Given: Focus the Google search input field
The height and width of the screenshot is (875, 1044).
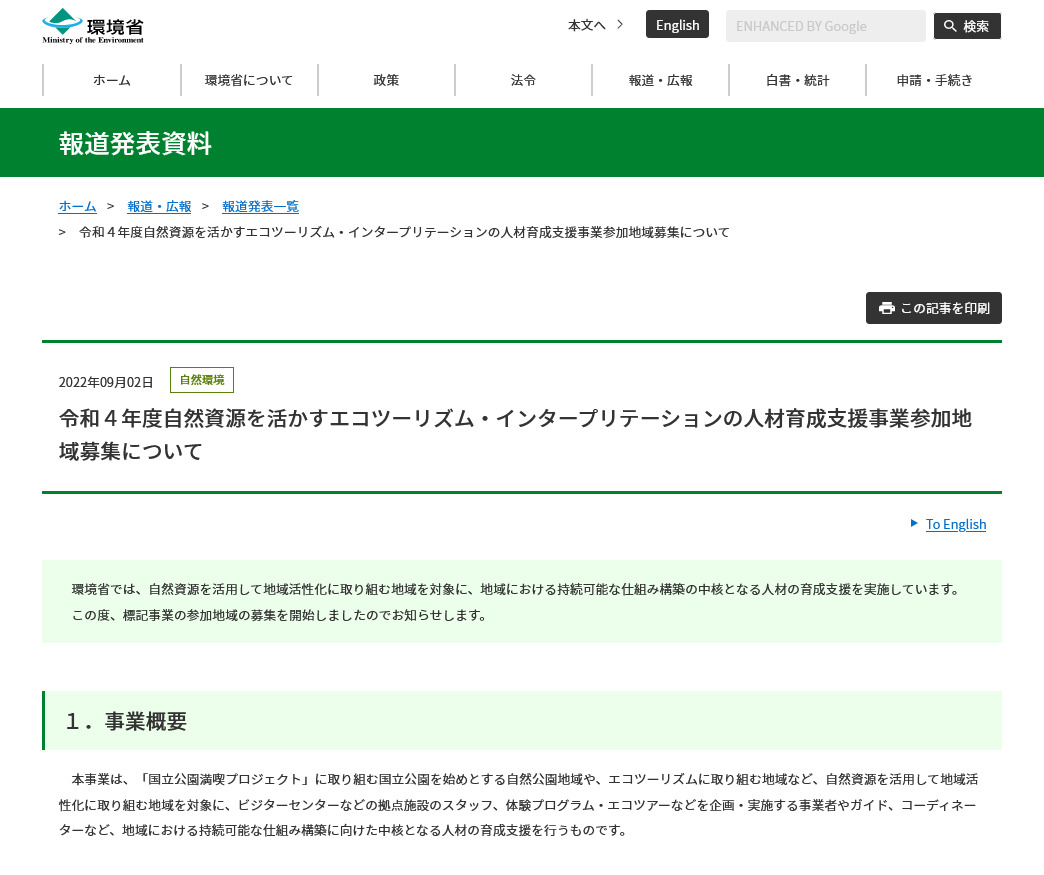Looking at the screenshot, I should 825,26.
